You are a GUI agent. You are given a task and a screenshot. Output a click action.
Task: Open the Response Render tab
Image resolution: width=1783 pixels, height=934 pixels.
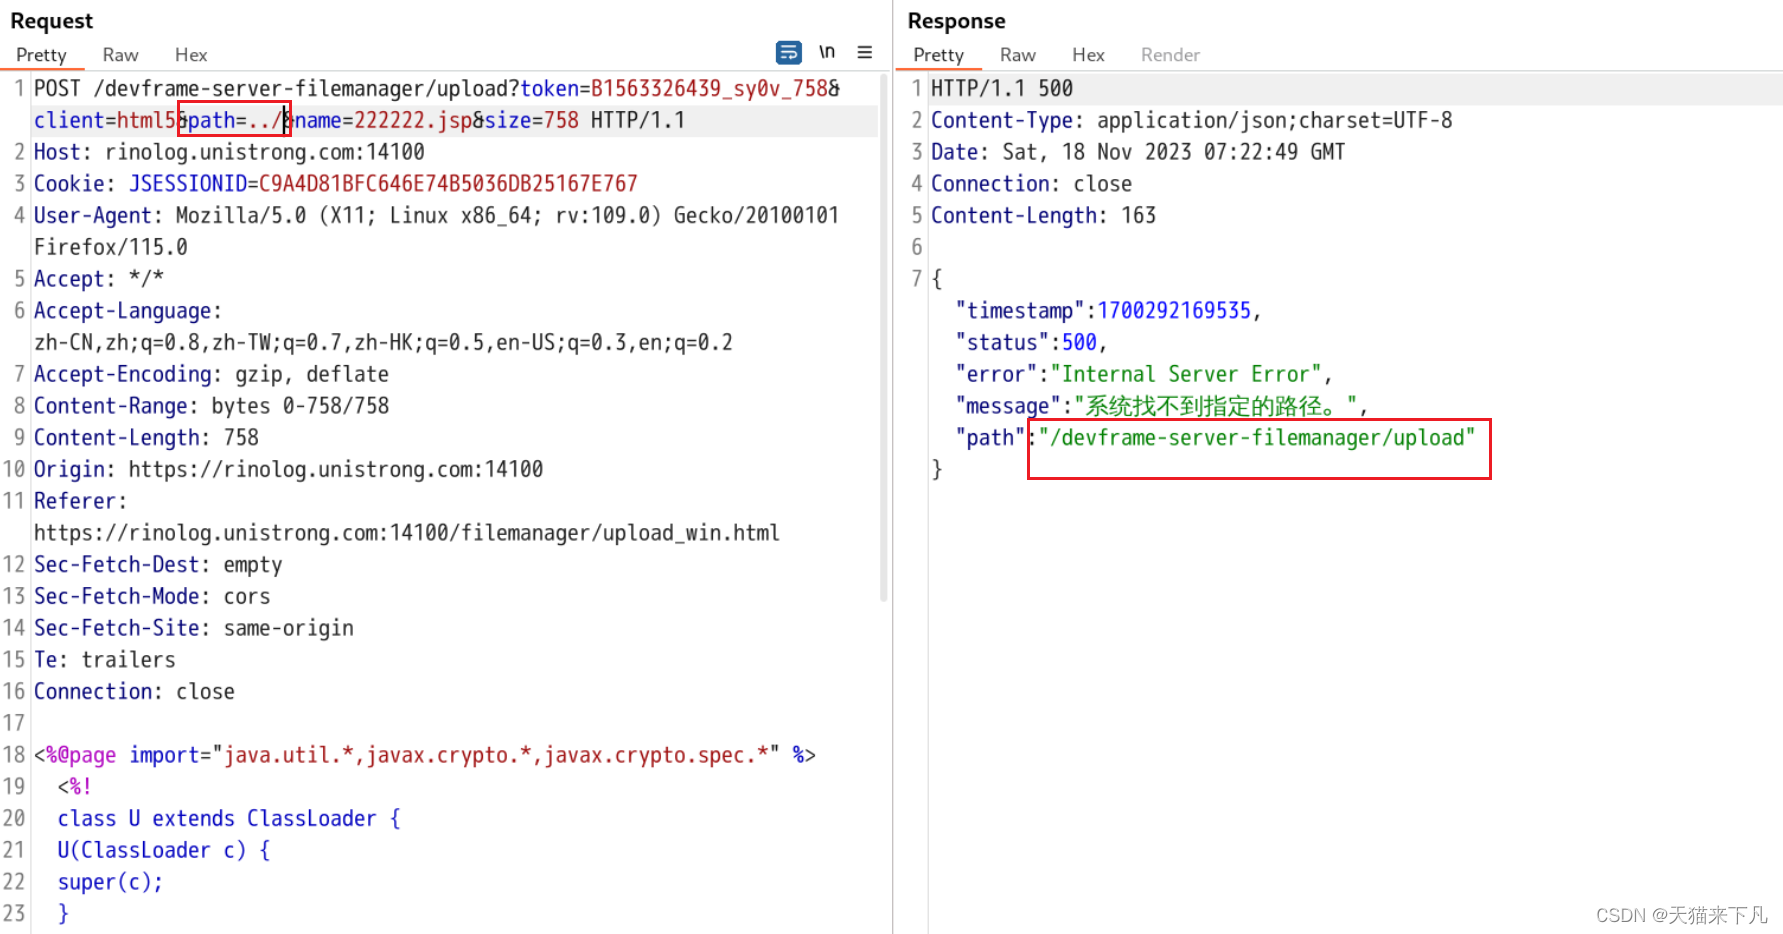(1170, 55)
